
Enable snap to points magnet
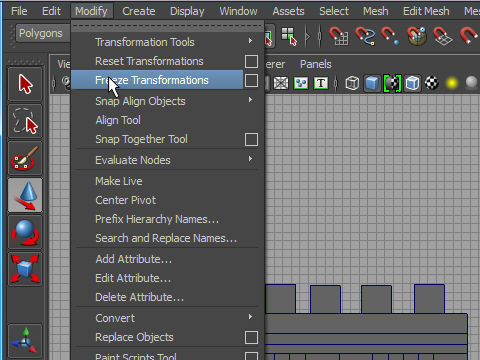(390, 36)
